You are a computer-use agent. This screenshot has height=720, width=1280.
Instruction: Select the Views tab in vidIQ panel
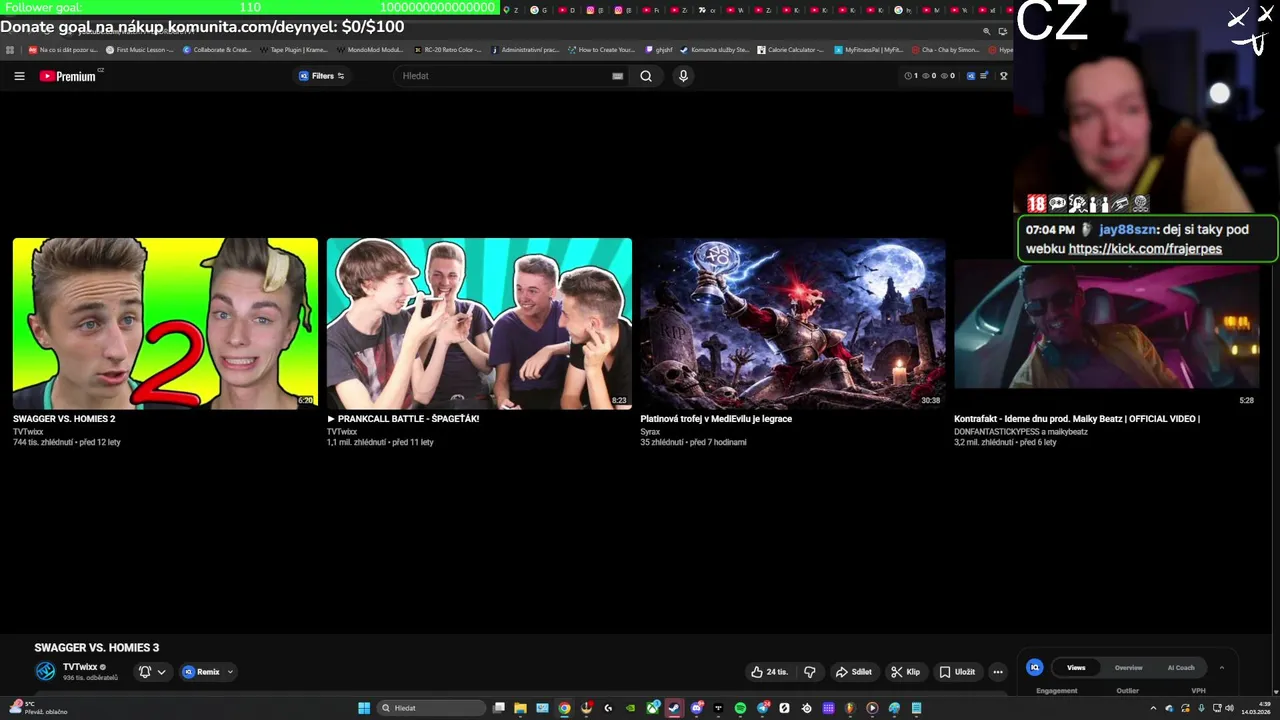1076,667
